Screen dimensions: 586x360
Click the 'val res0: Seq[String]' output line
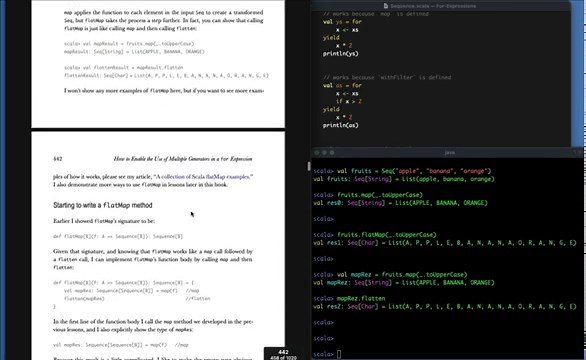tap(400, 203)
